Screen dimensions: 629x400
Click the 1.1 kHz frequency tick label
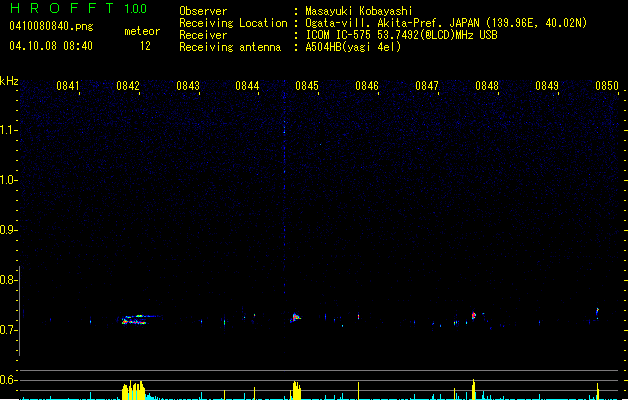8,130
